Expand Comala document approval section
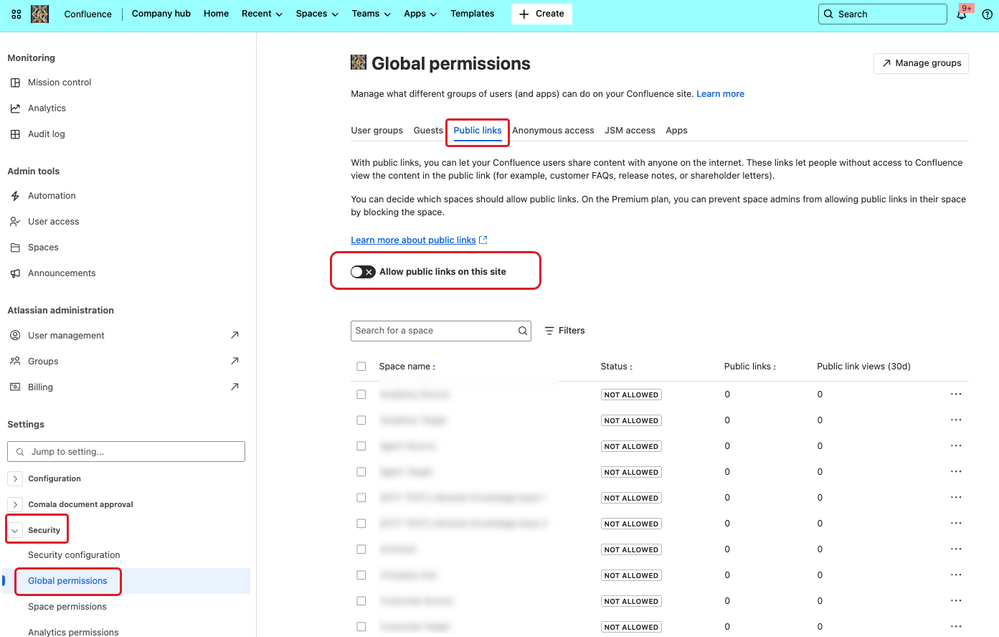Image resolution: width=999 pixels, height=637 pixels. point(15,505)
